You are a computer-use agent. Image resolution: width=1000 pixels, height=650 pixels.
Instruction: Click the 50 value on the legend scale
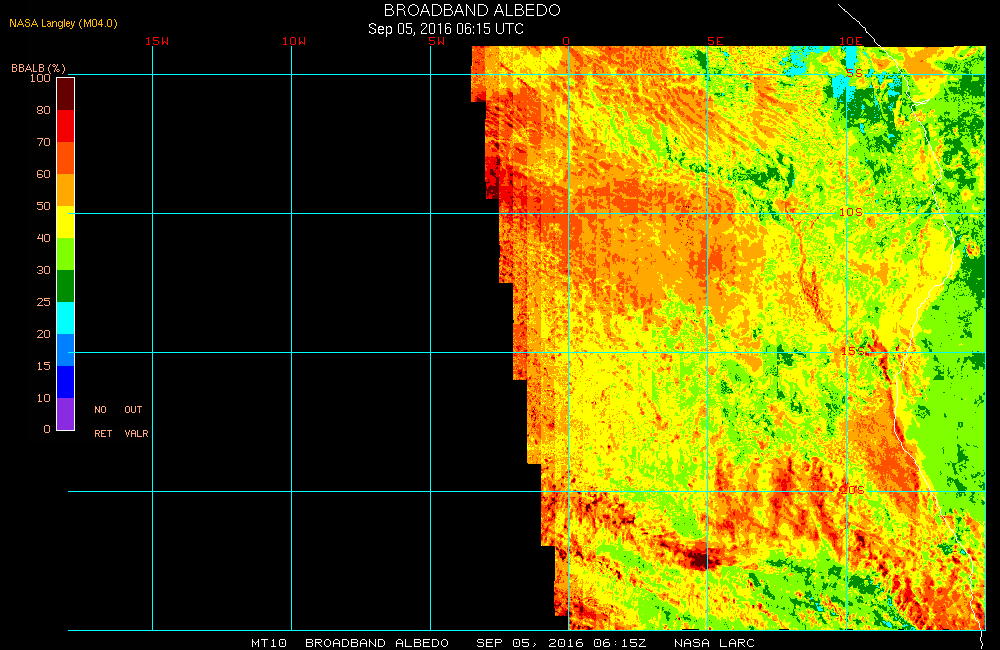tap(43, 205)
